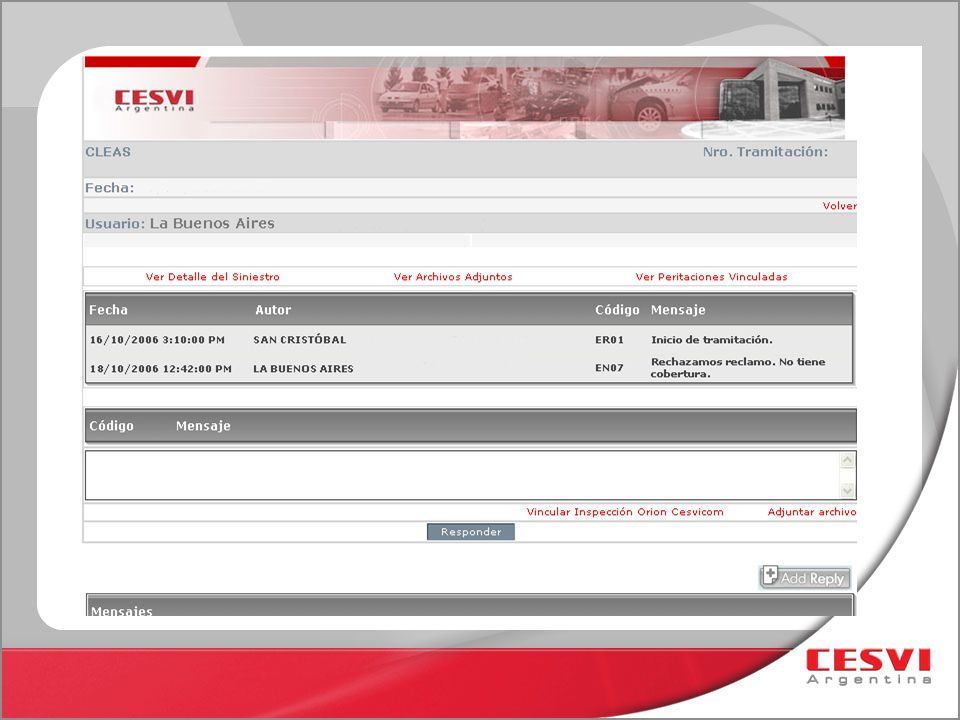Click the Usuario: La Buenos Aires text
This screenshot has width=960, height=720.
pyautogui.click(x=179, y=223)
